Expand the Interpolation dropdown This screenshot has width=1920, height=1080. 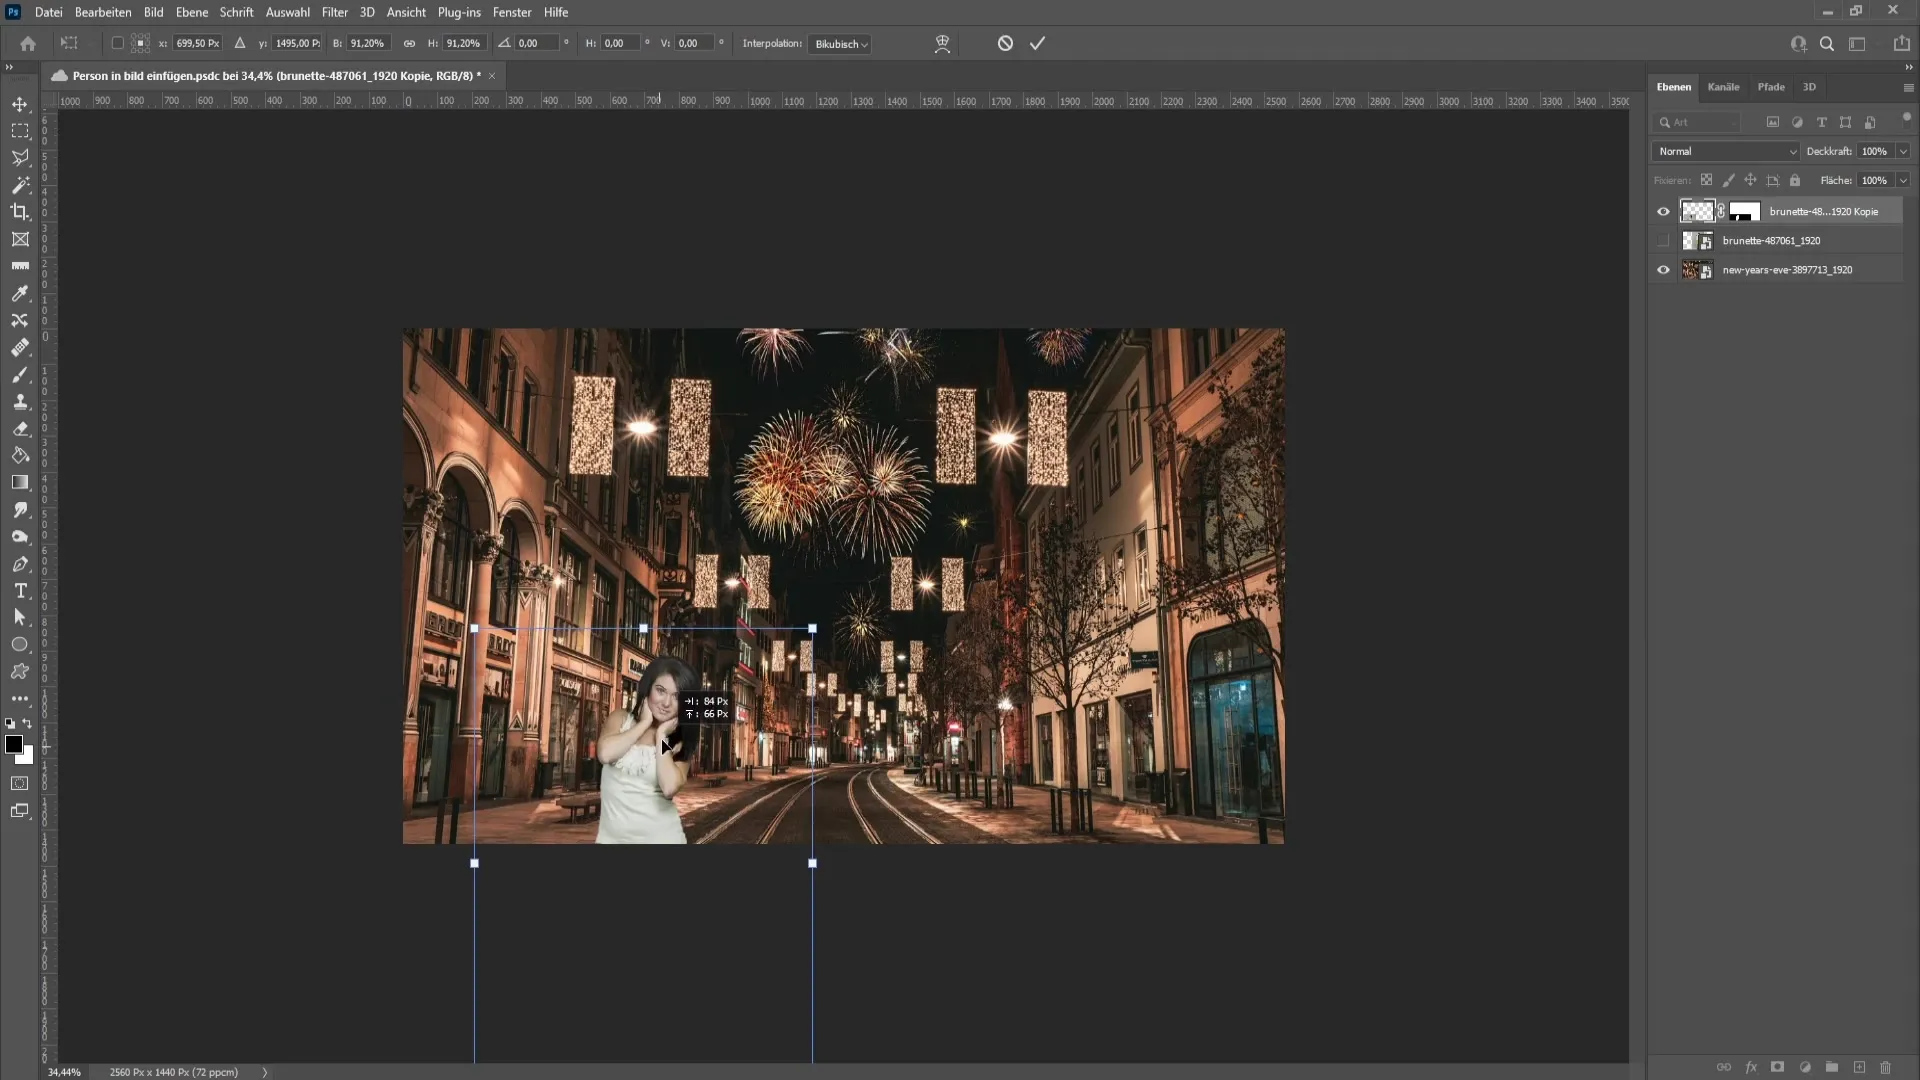click(839, 44)
